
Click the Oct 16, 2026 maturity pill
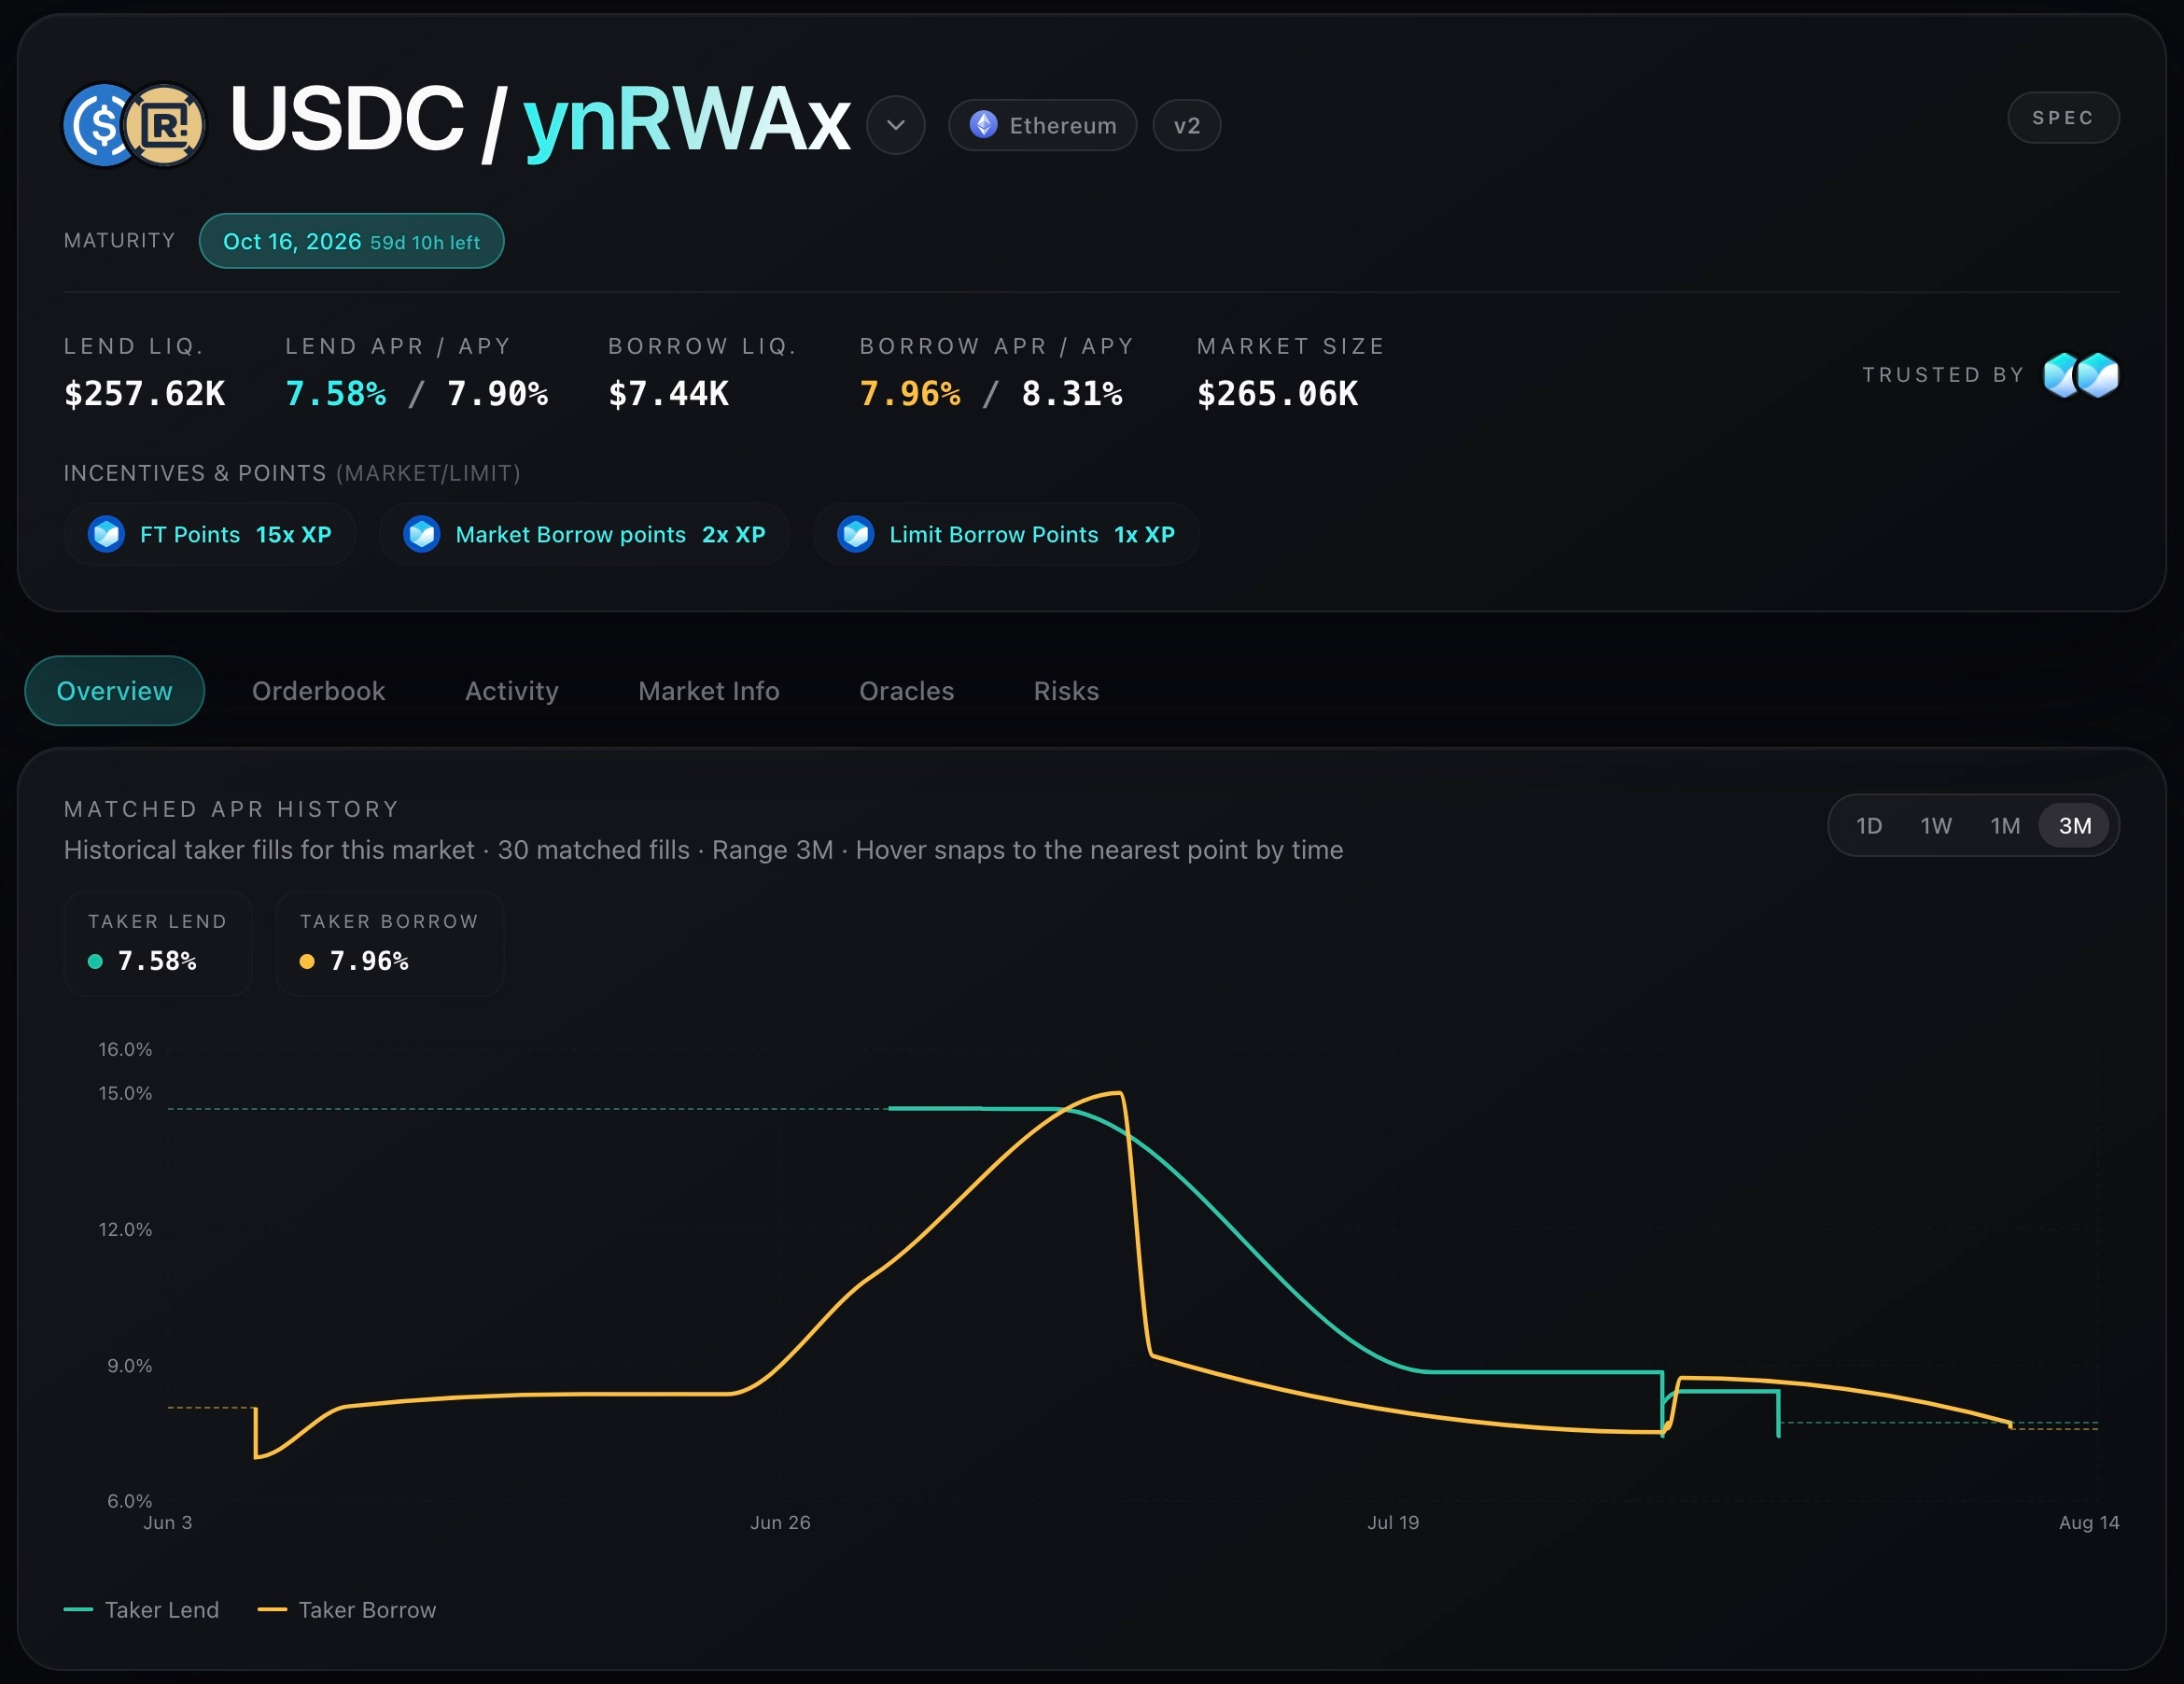click(x=351, y=241)
